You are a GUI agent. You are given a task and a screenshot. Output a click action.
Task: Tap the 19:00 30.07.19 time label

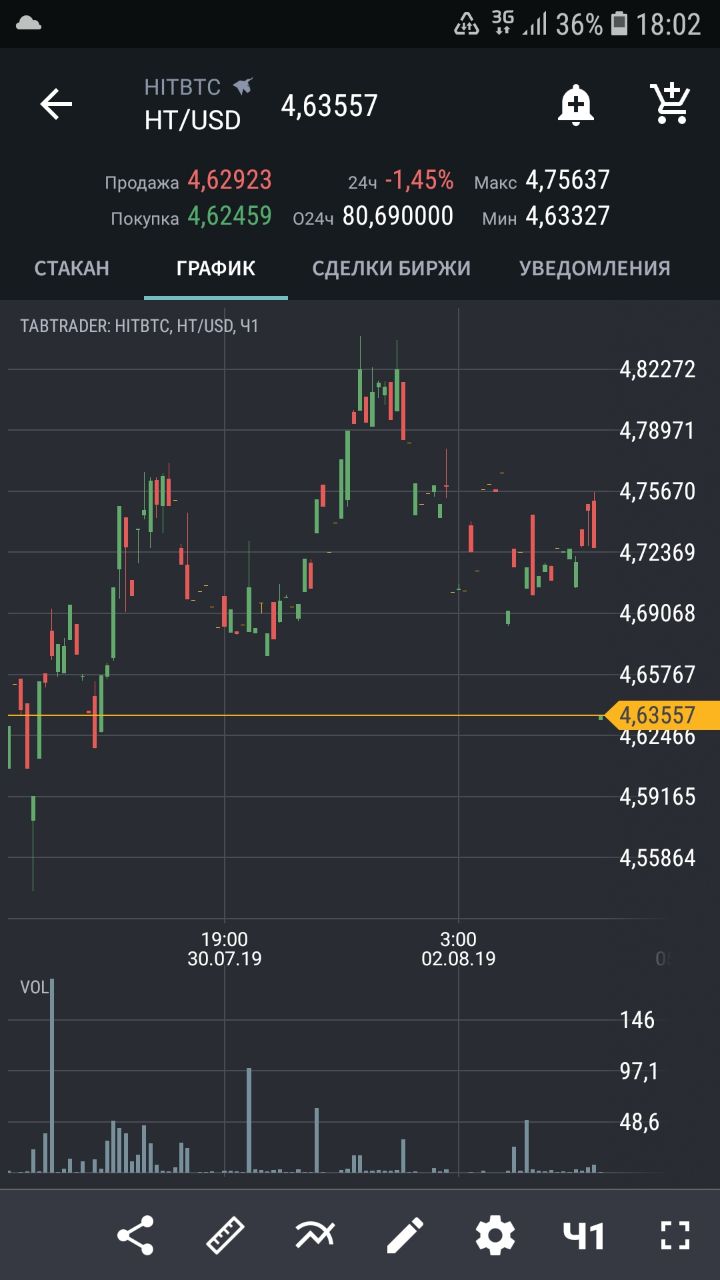click(x=224, y=948)
